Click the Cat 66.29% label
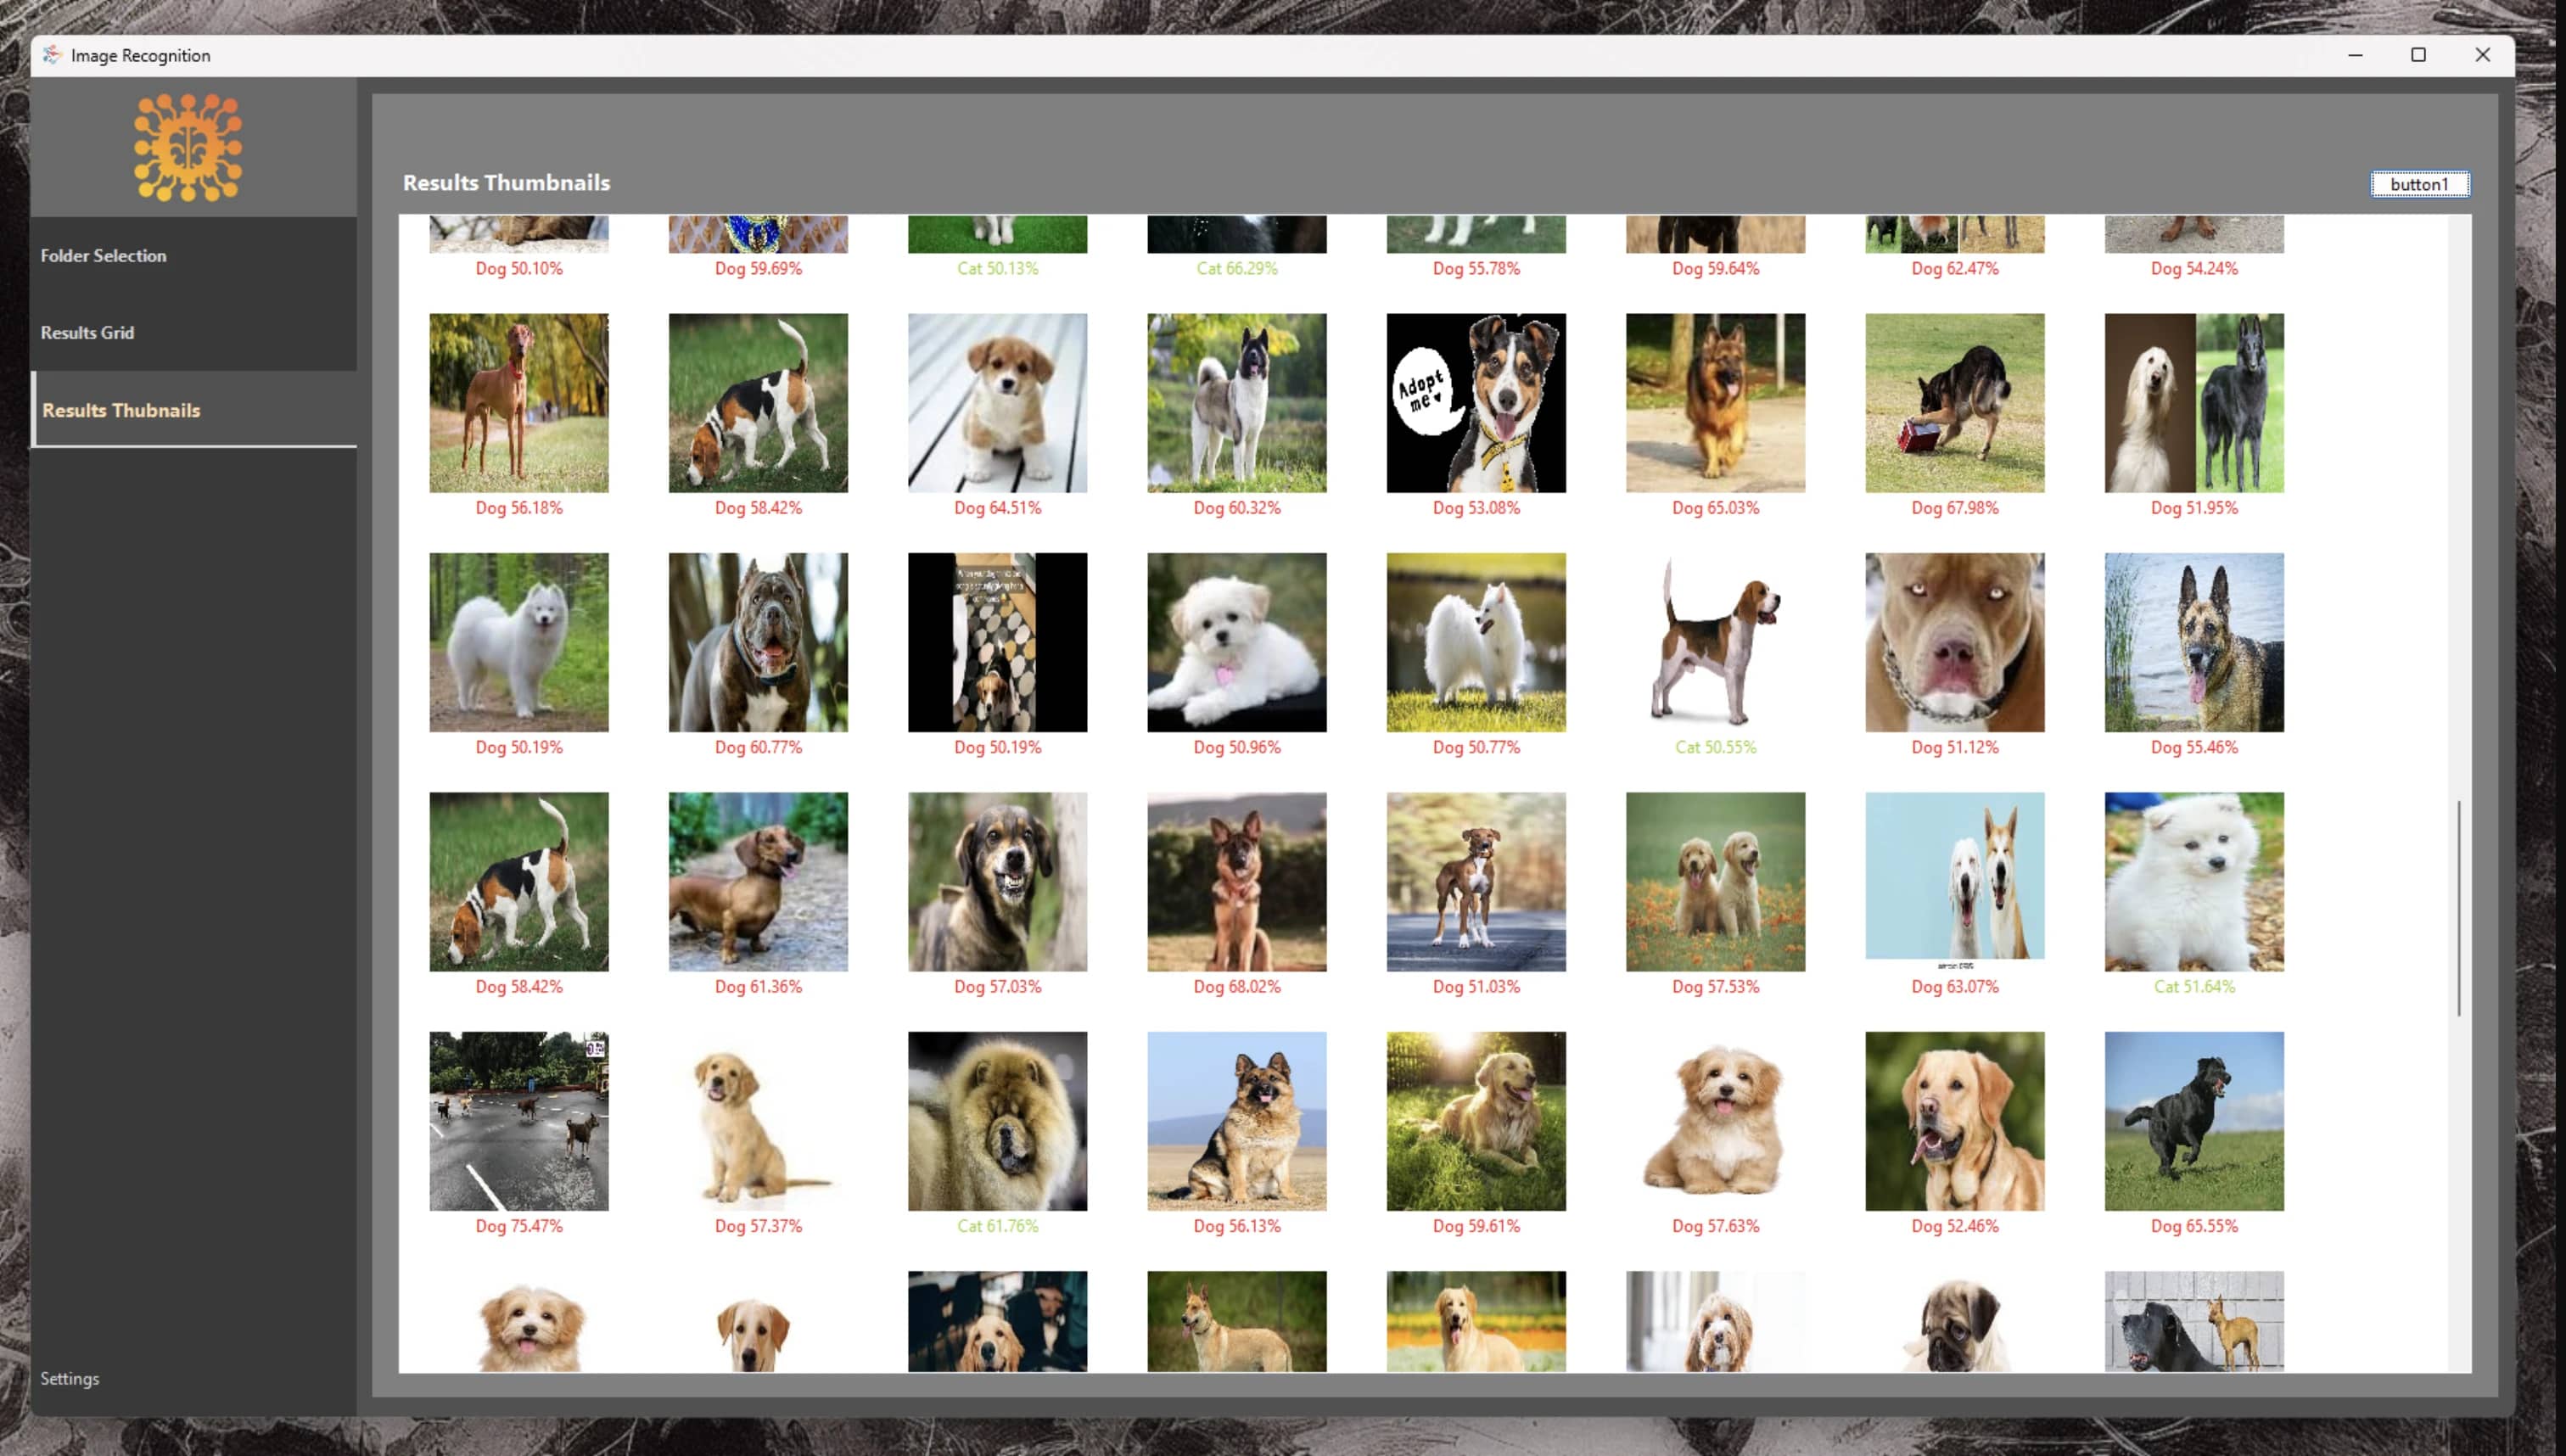The width and height of the screenshot is (2566, 1456). click(1237, 268)
